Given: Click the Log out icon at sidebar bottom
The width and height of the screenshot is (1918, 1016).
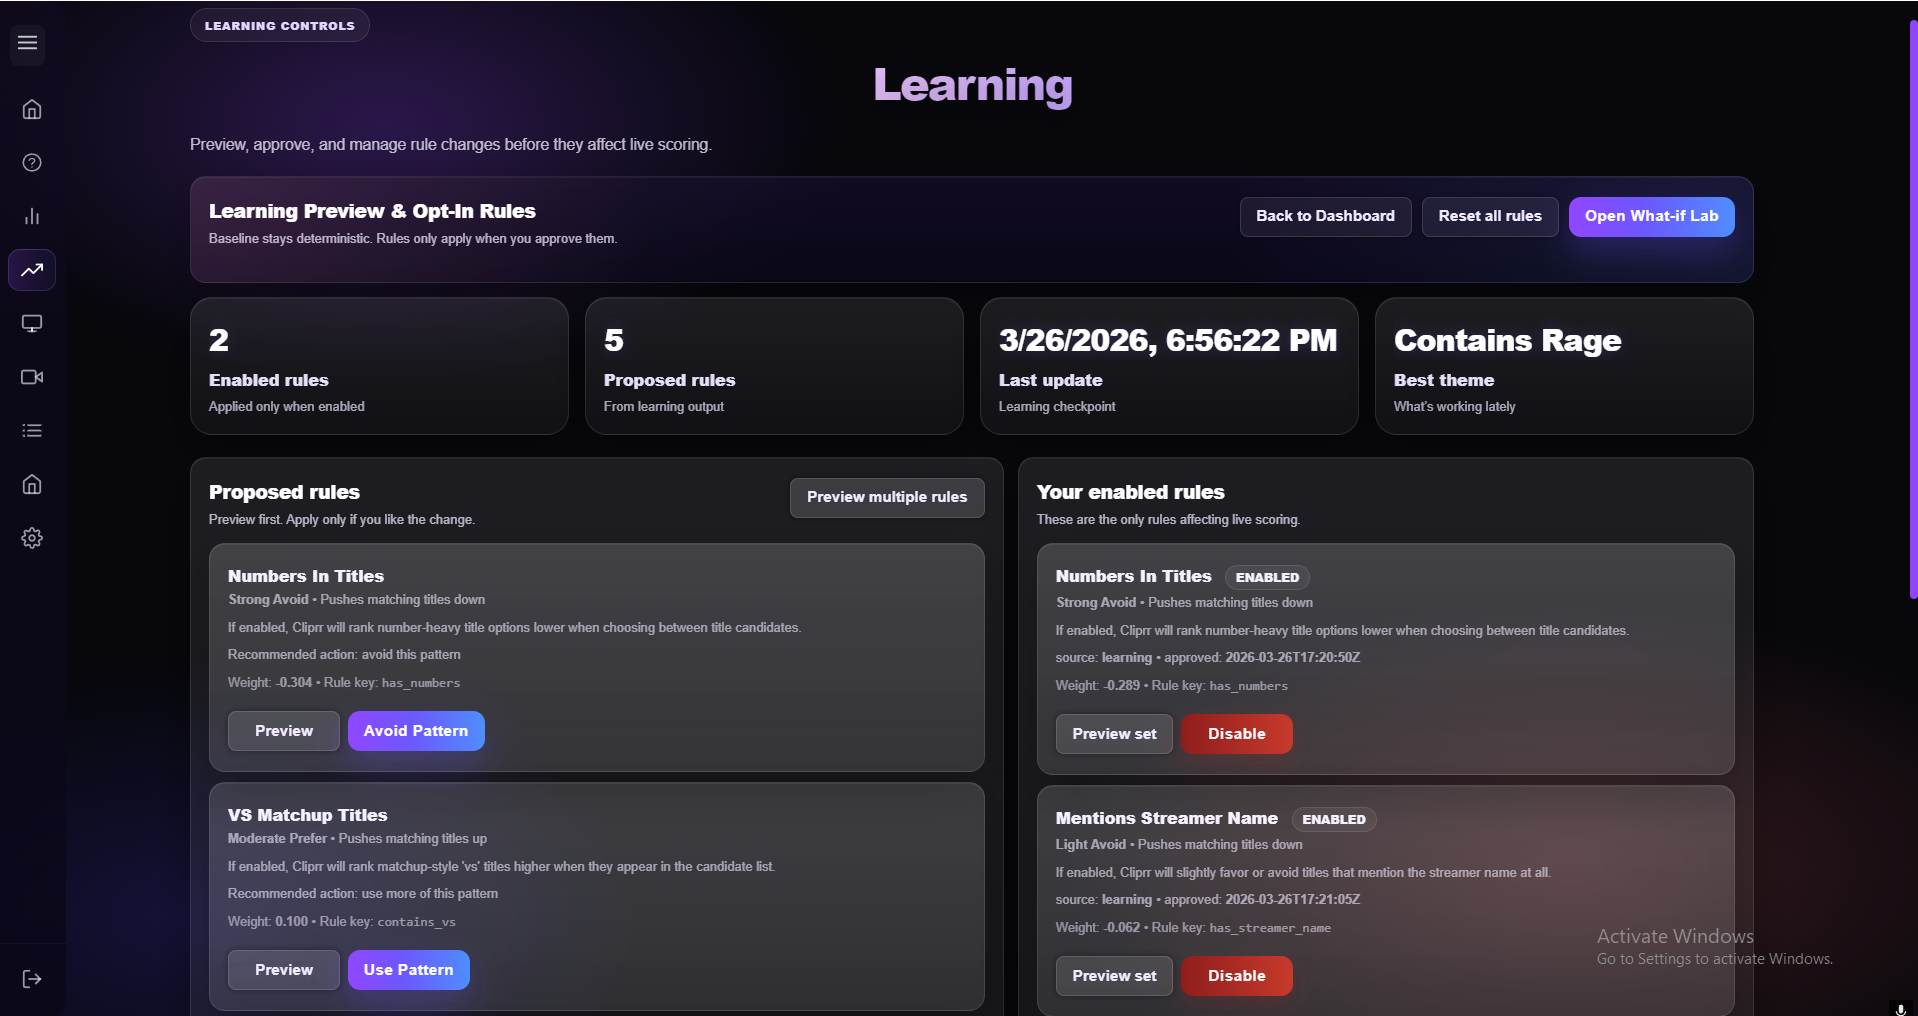Looking at the screenshot, I should tap(31, 978).
